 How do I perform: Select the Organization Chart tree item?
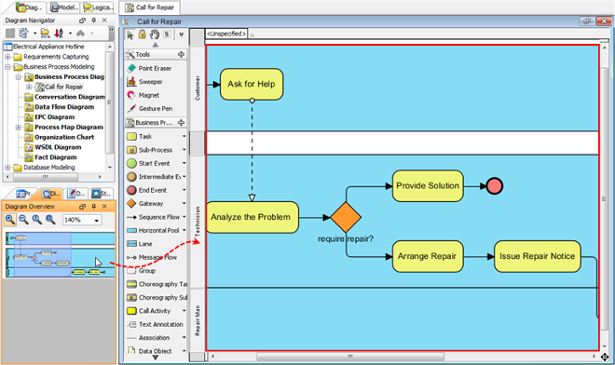pyautogui.click(x=60, y=137)
